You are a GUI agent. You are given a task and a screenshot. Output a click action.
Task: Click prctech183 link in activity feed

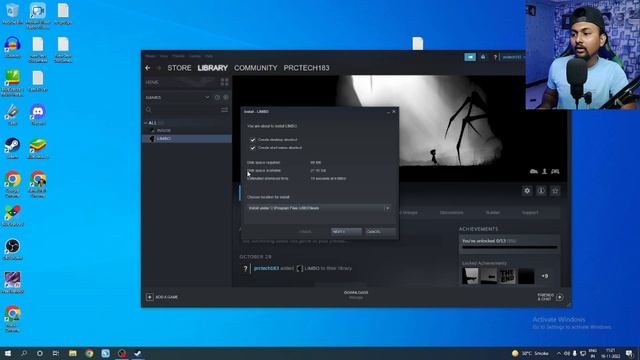[266, 268]
